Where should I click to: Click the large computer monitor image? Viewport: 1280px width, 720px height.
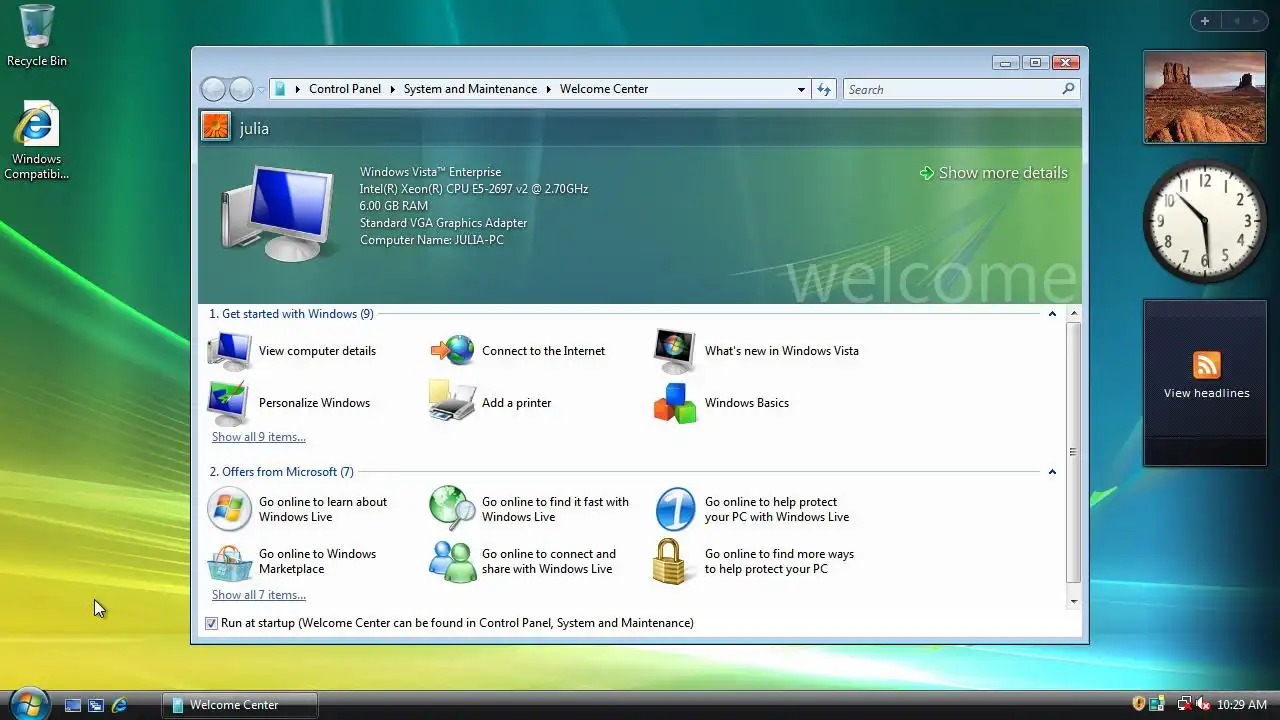277,213
